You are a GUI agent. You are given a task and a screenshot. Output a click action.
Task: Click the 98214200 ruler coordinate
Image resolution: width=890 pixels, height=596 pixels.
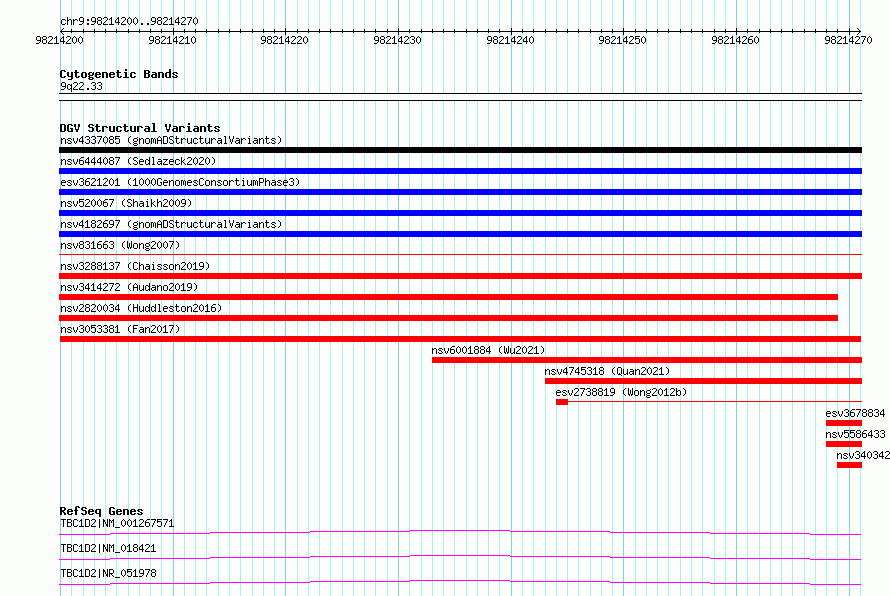point(59,40)
